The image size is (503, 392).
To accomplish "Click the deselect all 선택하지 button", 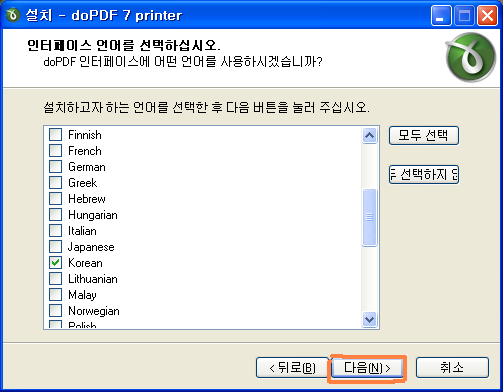I will pos(424,174).
